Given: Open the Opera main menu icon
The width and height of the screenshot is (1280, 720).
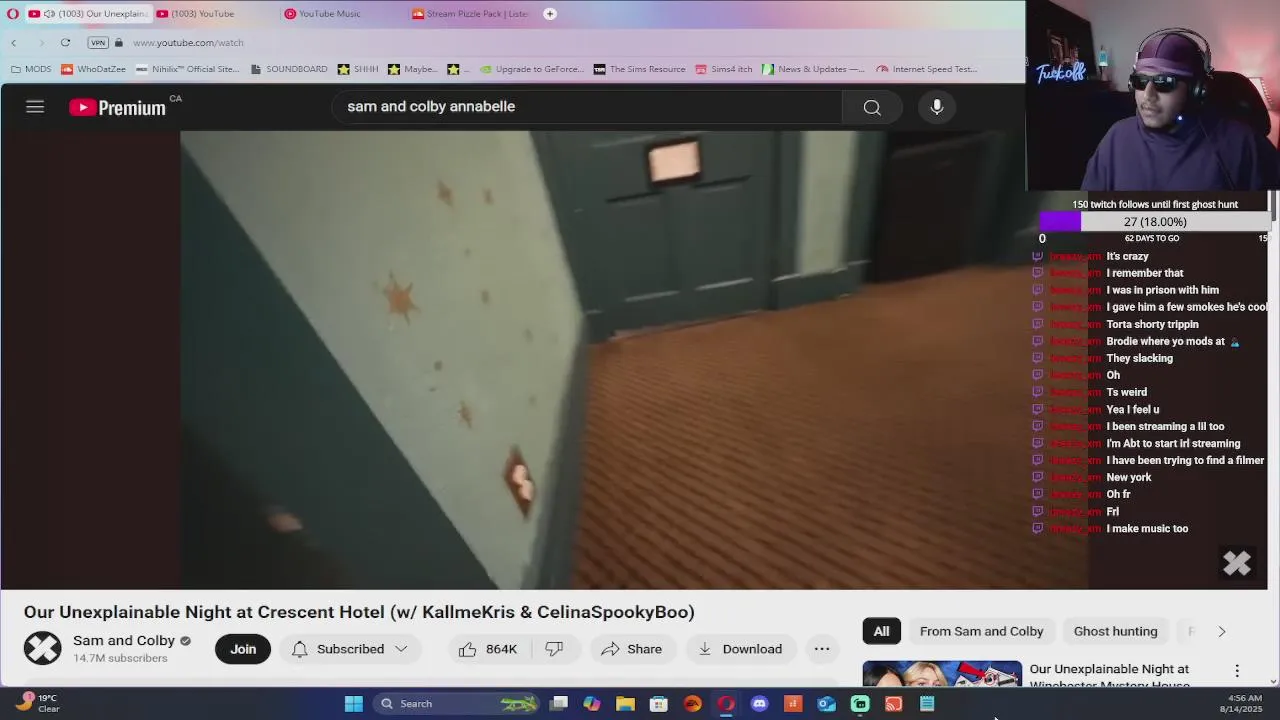Looking at the screenshot, I should pos(13,14).
